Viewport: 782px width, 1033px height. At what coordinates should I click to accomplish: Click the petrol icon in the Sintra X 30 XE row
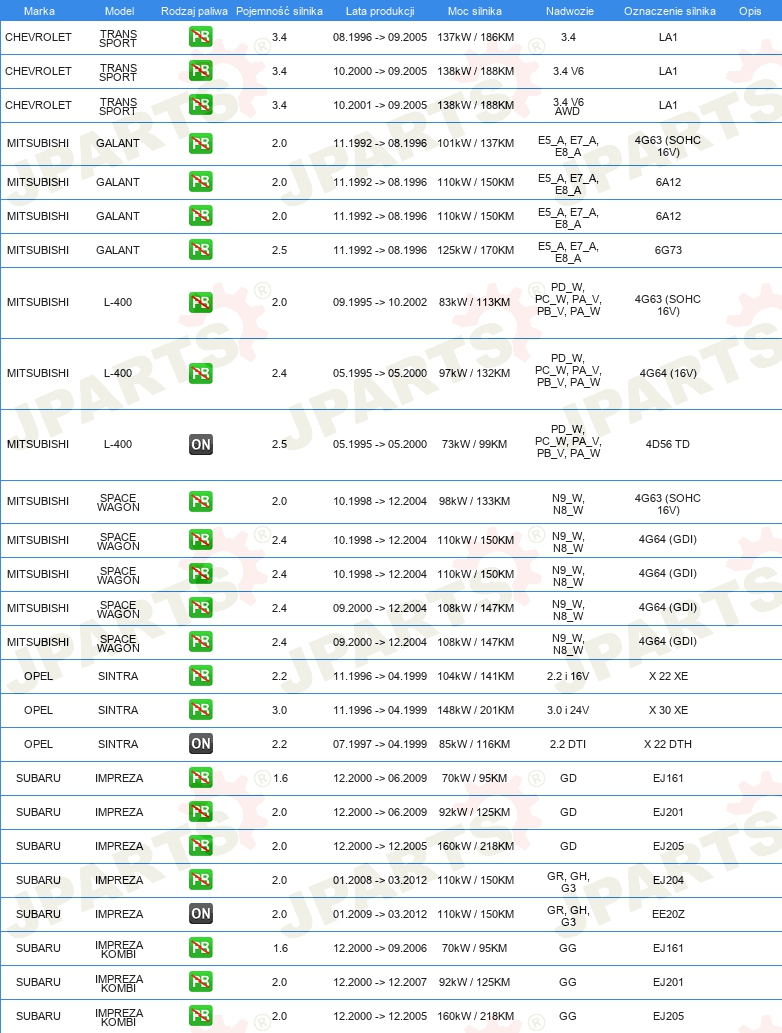tap(200, 710)
